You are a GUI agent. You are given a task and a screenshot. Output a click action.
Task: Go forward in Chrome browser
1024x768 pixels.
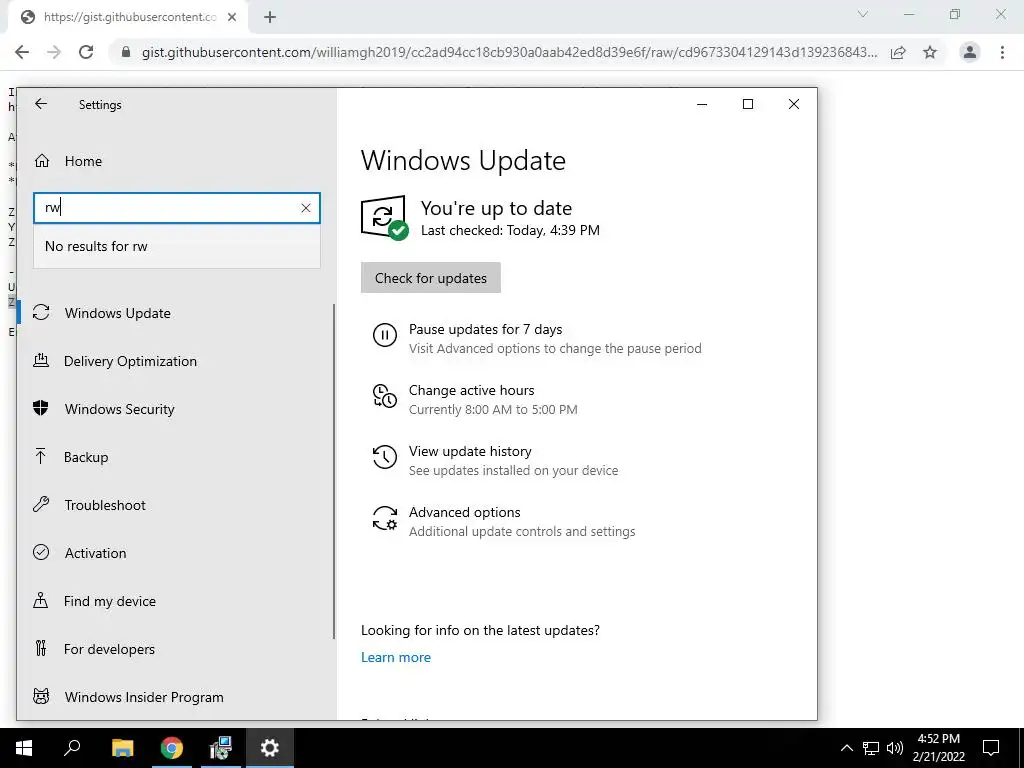[54, 52]
